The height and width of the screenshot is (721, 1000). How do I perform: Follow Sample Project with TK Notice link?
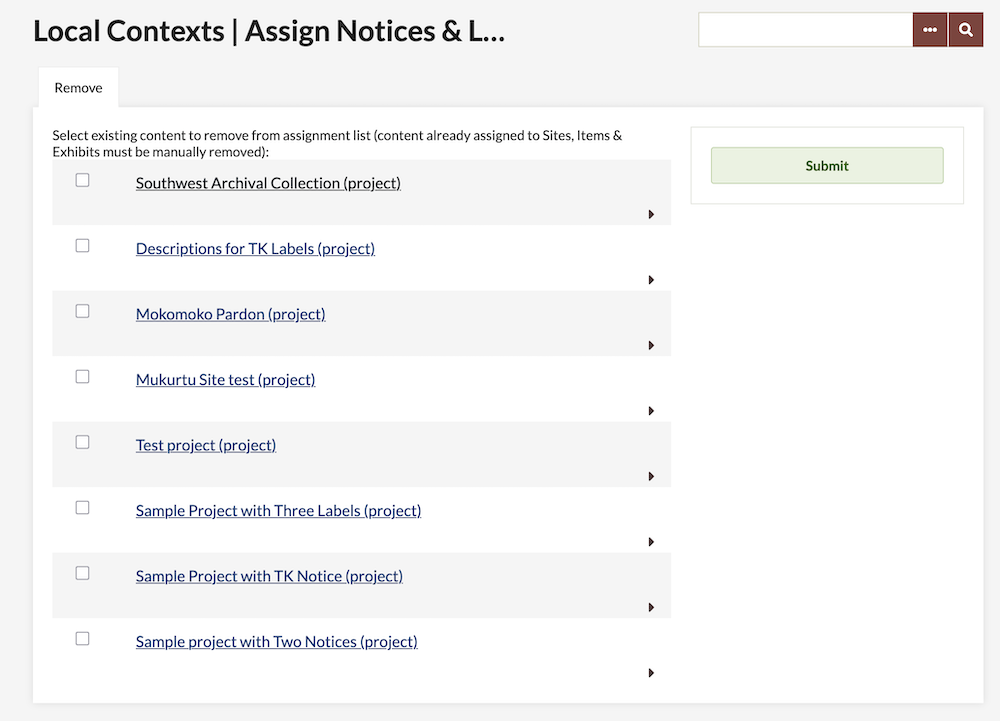[269, 576]
